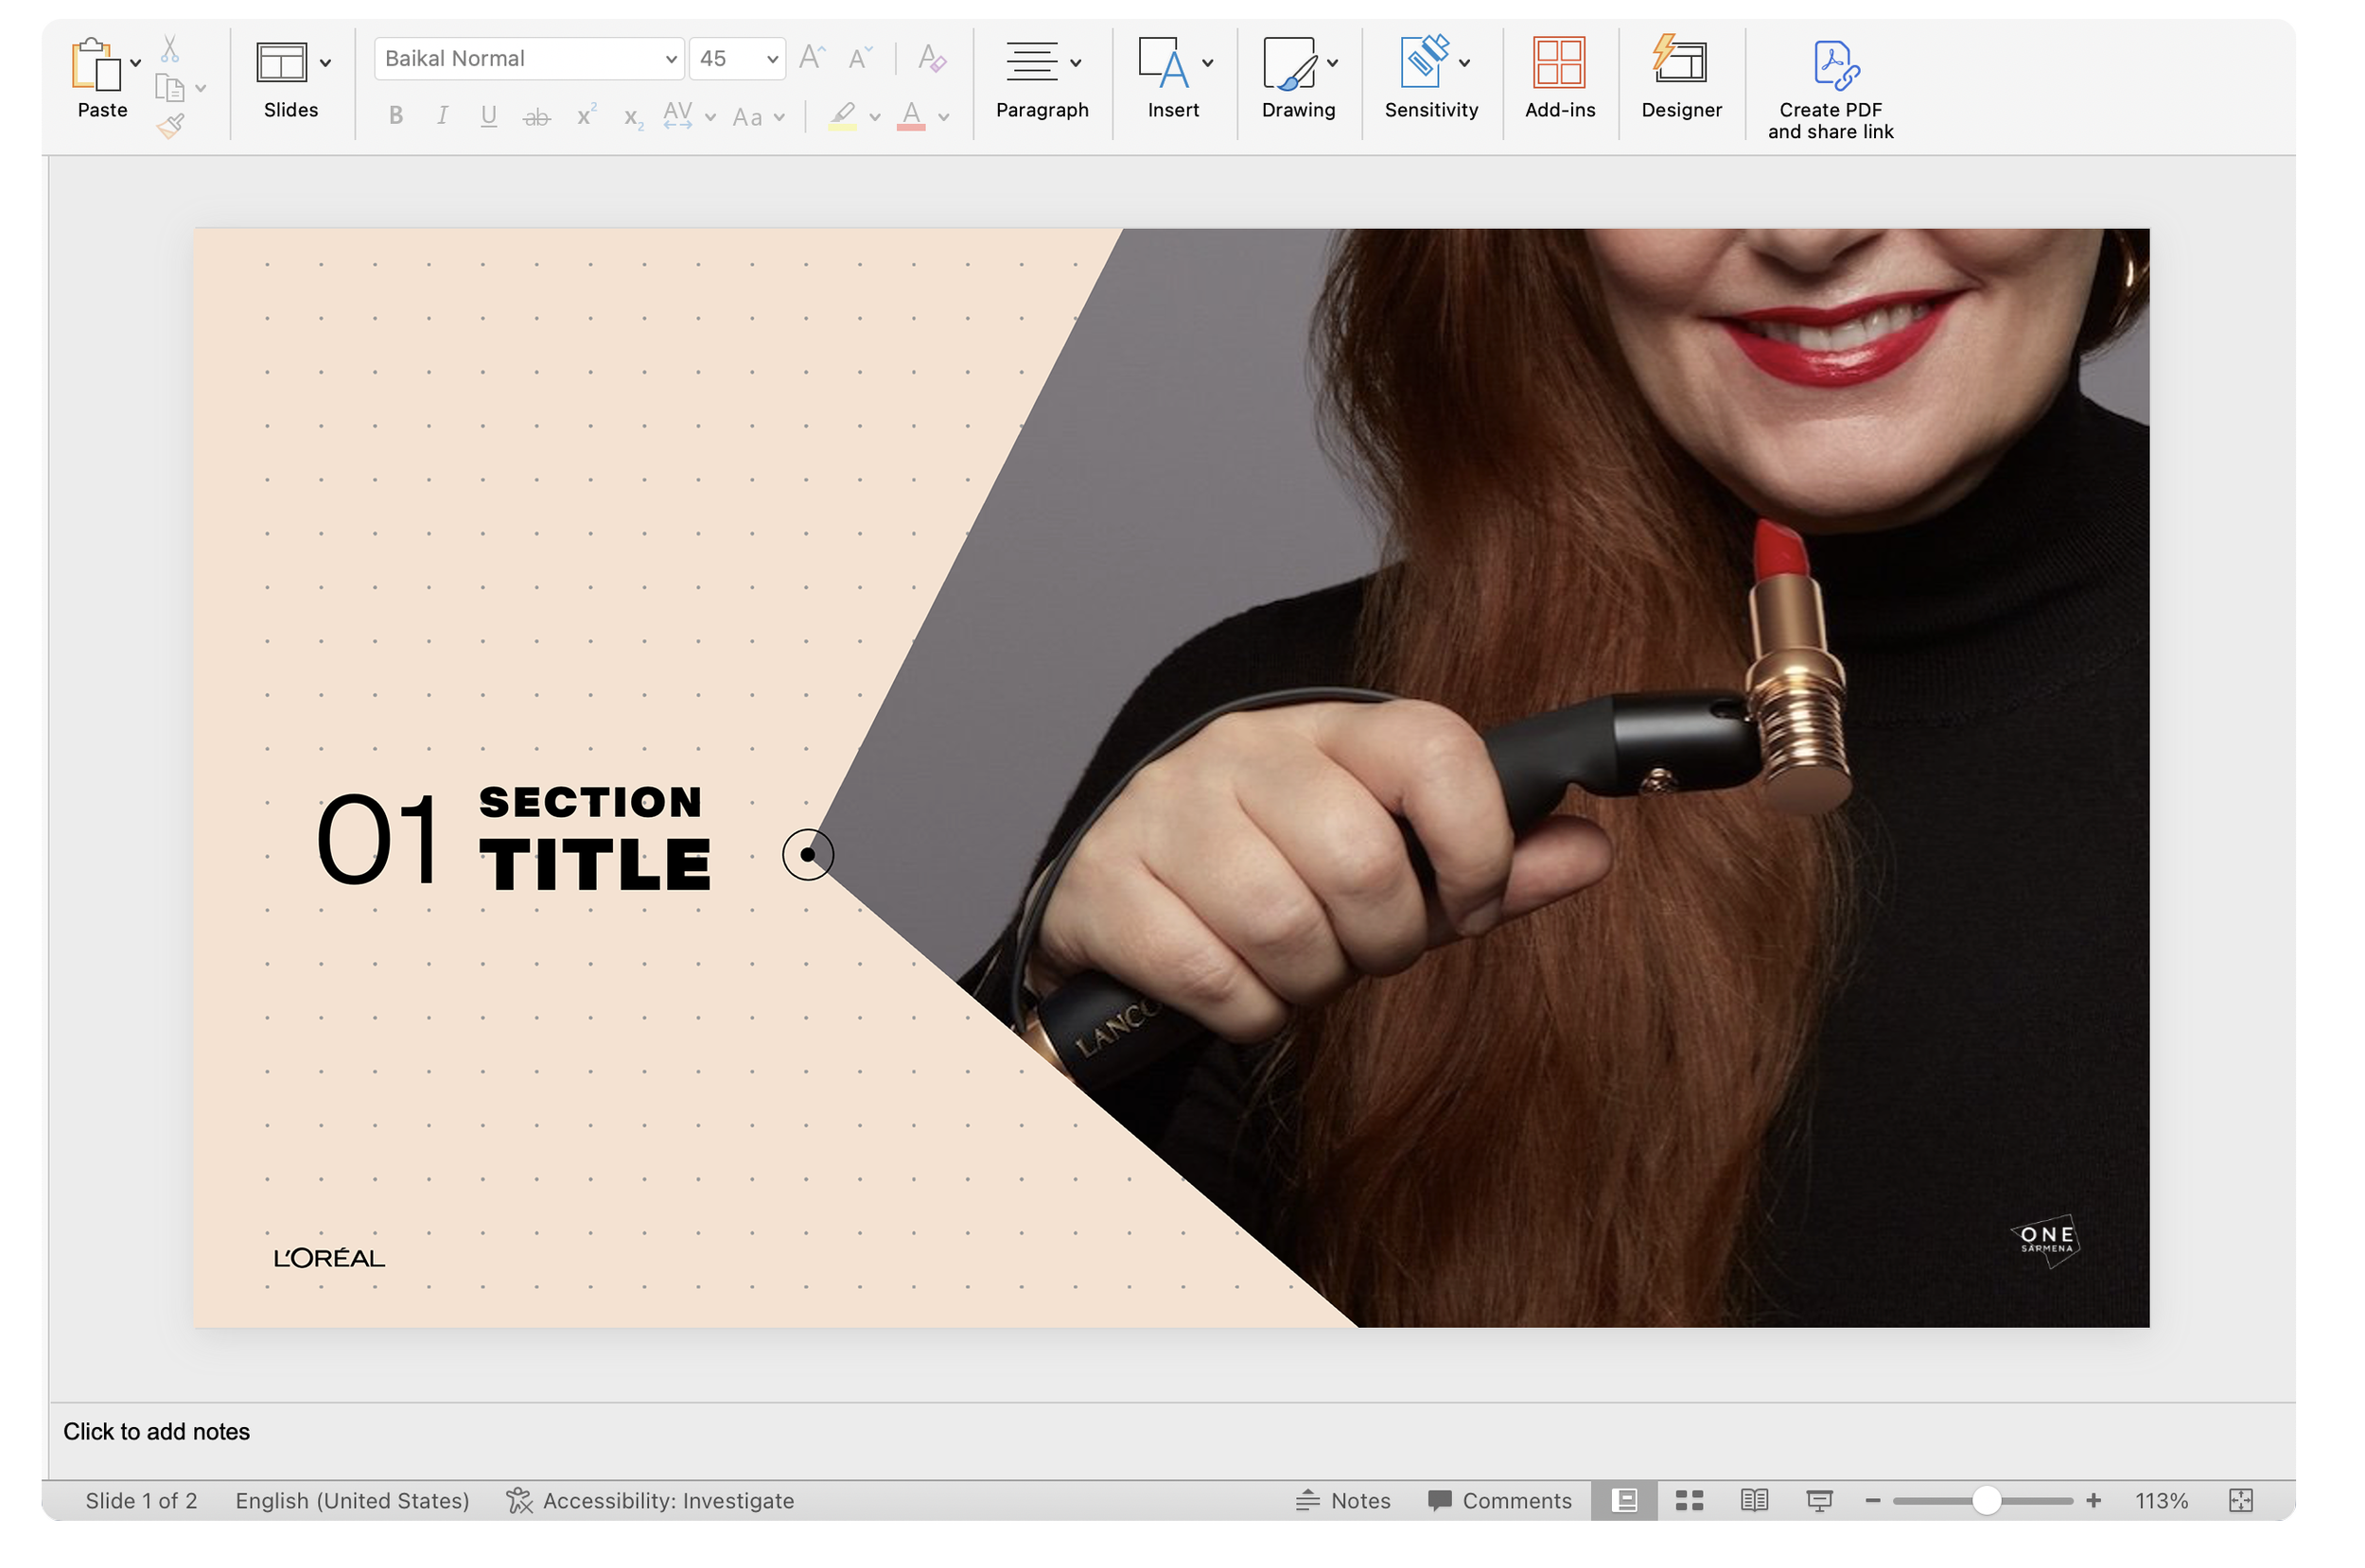The height and width of the screenshot is (1568, 2365).
Task: Expand the Sensitivity dropdown arrow
Action: coord(1464,63)
